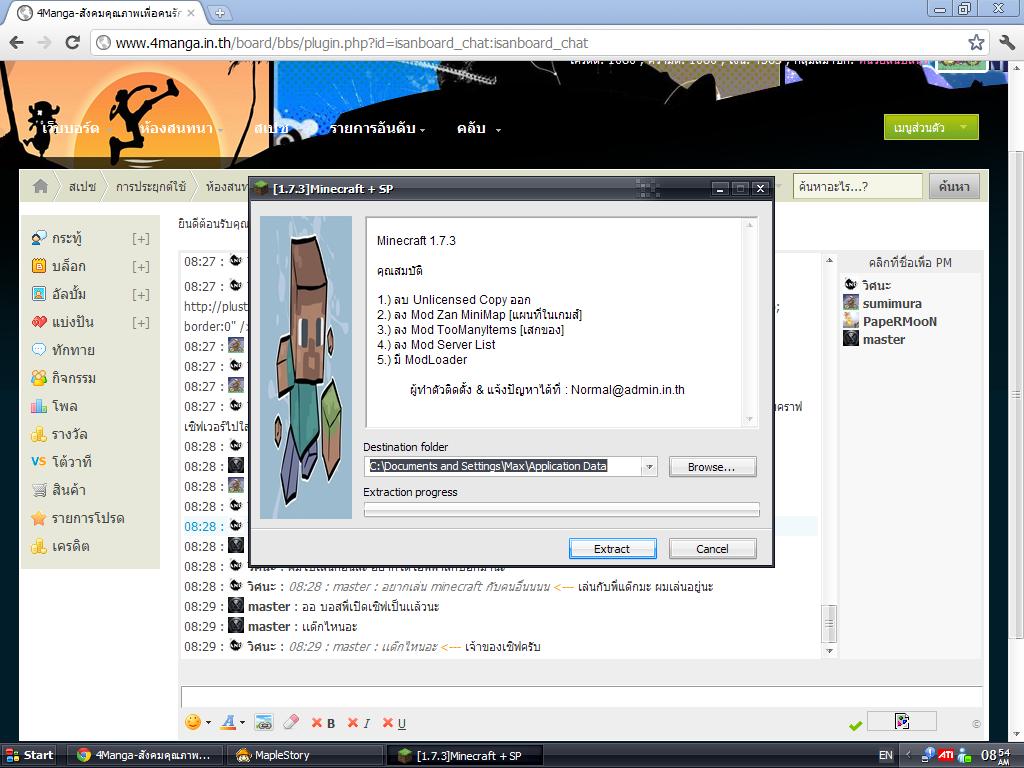Image resolution: width=1024 pixels, height=768 pixels.
Task: Click the home icon in the breadcrumb
Action: [x=40, y=187]
